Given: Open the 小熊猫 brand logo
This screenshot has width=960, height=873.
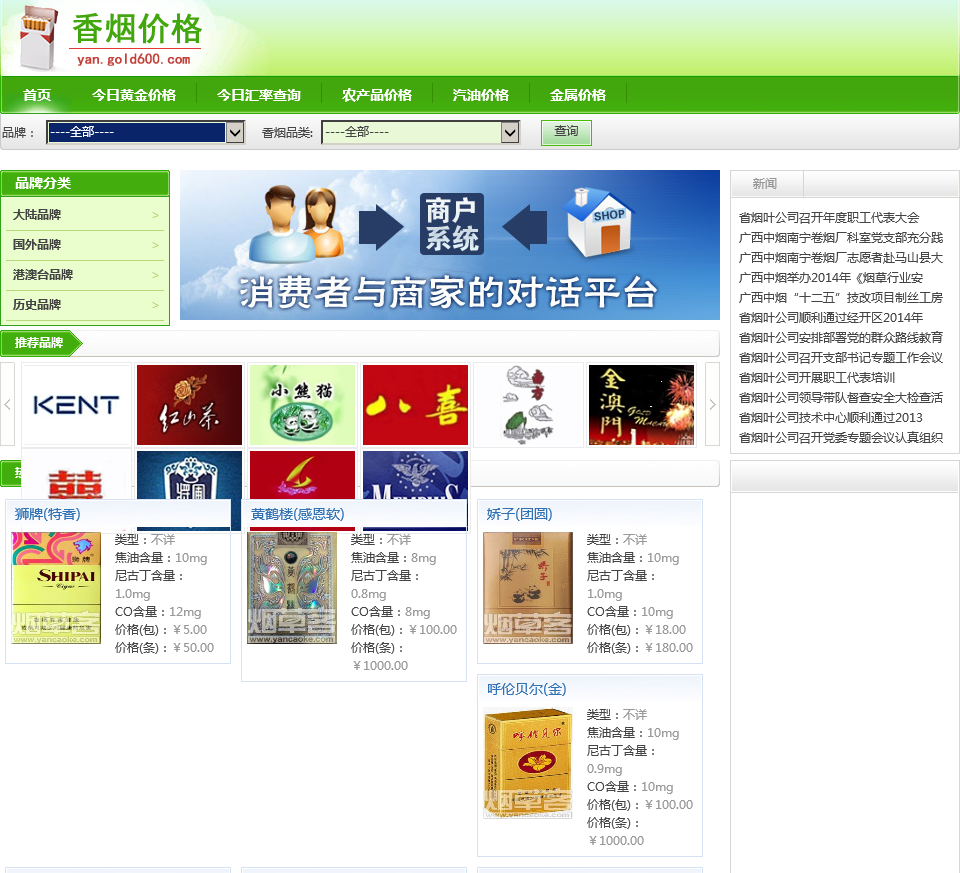Looking at the screenshot, I should 302,405.
